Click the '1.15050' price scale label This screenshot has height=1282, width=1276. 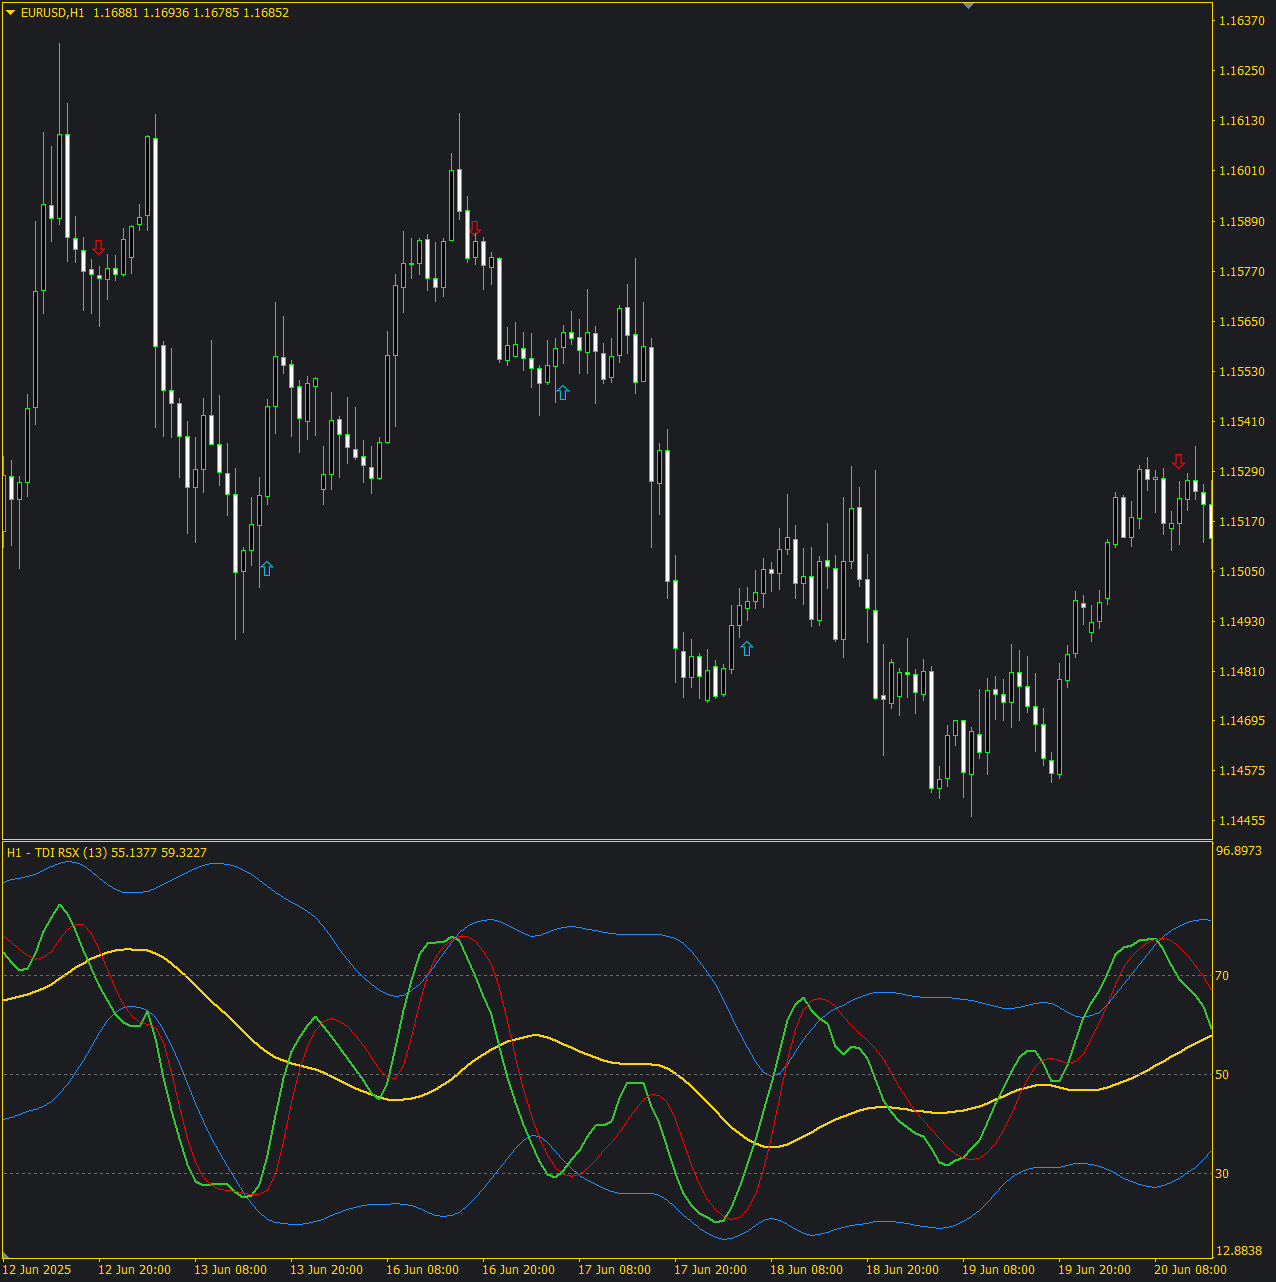coord(1241,571)
